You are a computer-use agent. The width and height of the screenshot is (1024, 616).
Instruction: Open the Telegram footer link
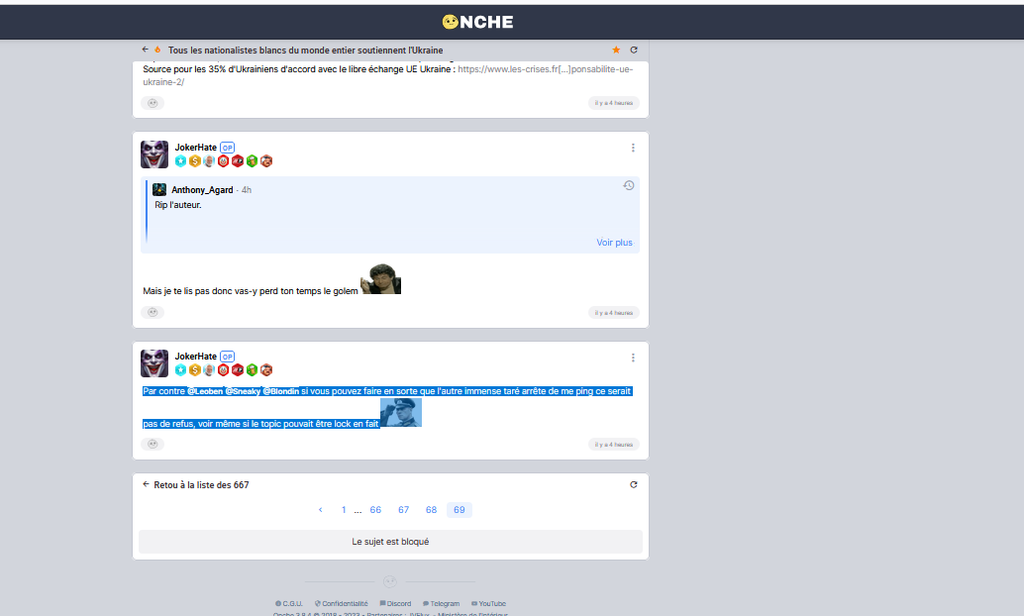(441, 604)
